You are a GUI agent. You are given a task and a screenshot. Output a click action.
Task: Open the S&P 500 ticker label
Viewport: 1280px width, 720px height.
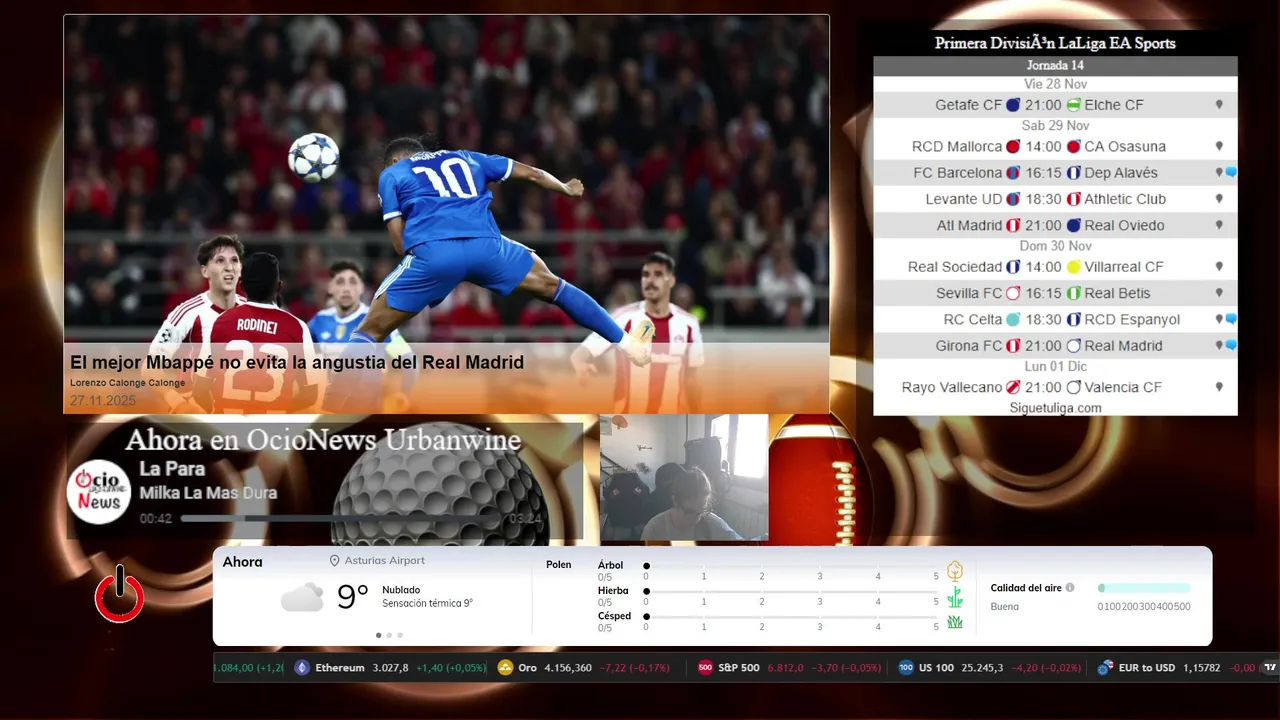click(x=739, y=668)
